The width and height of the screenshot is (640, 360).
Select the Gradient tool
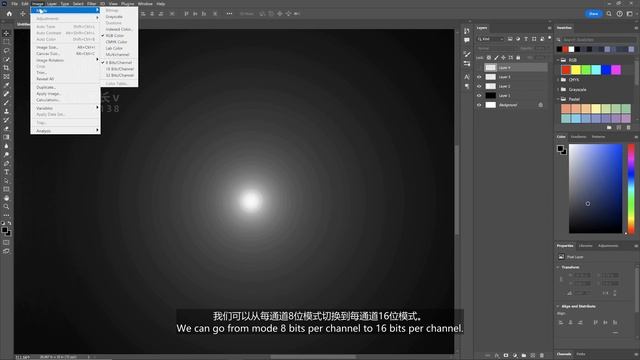pyautogui.click(x=6, y=137)
